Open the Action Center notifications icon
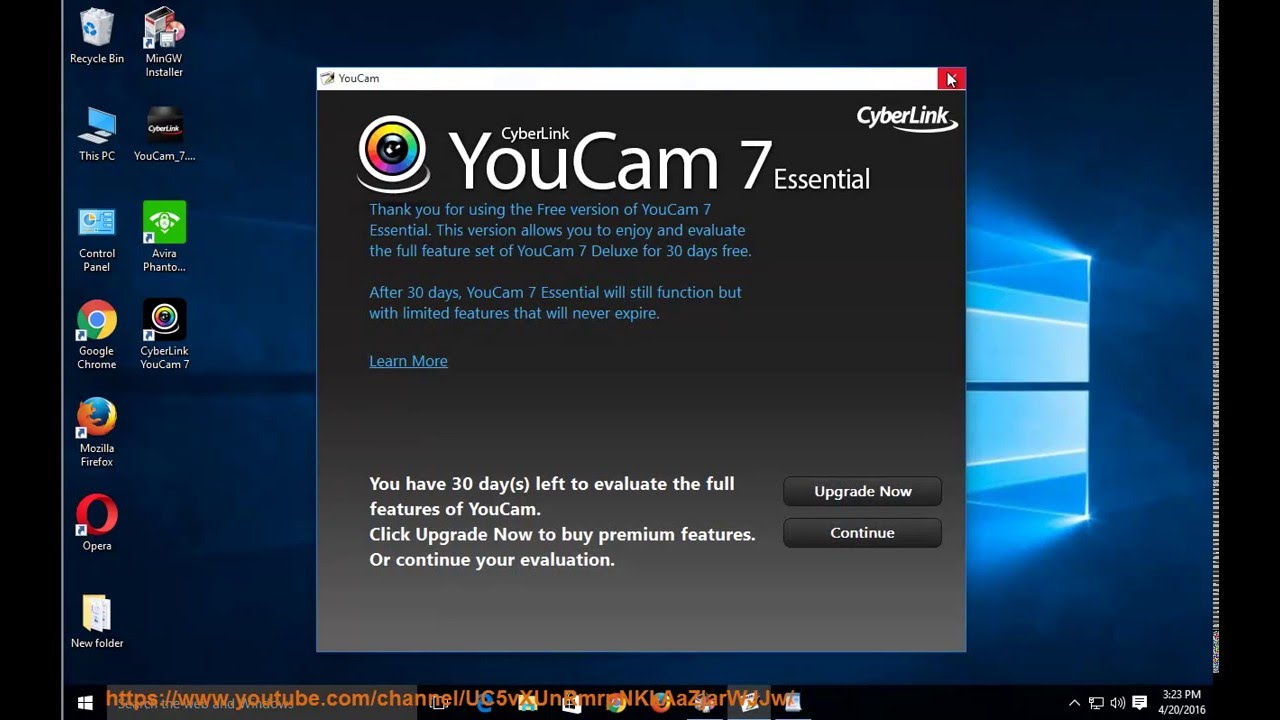 tap(1139, 703)
